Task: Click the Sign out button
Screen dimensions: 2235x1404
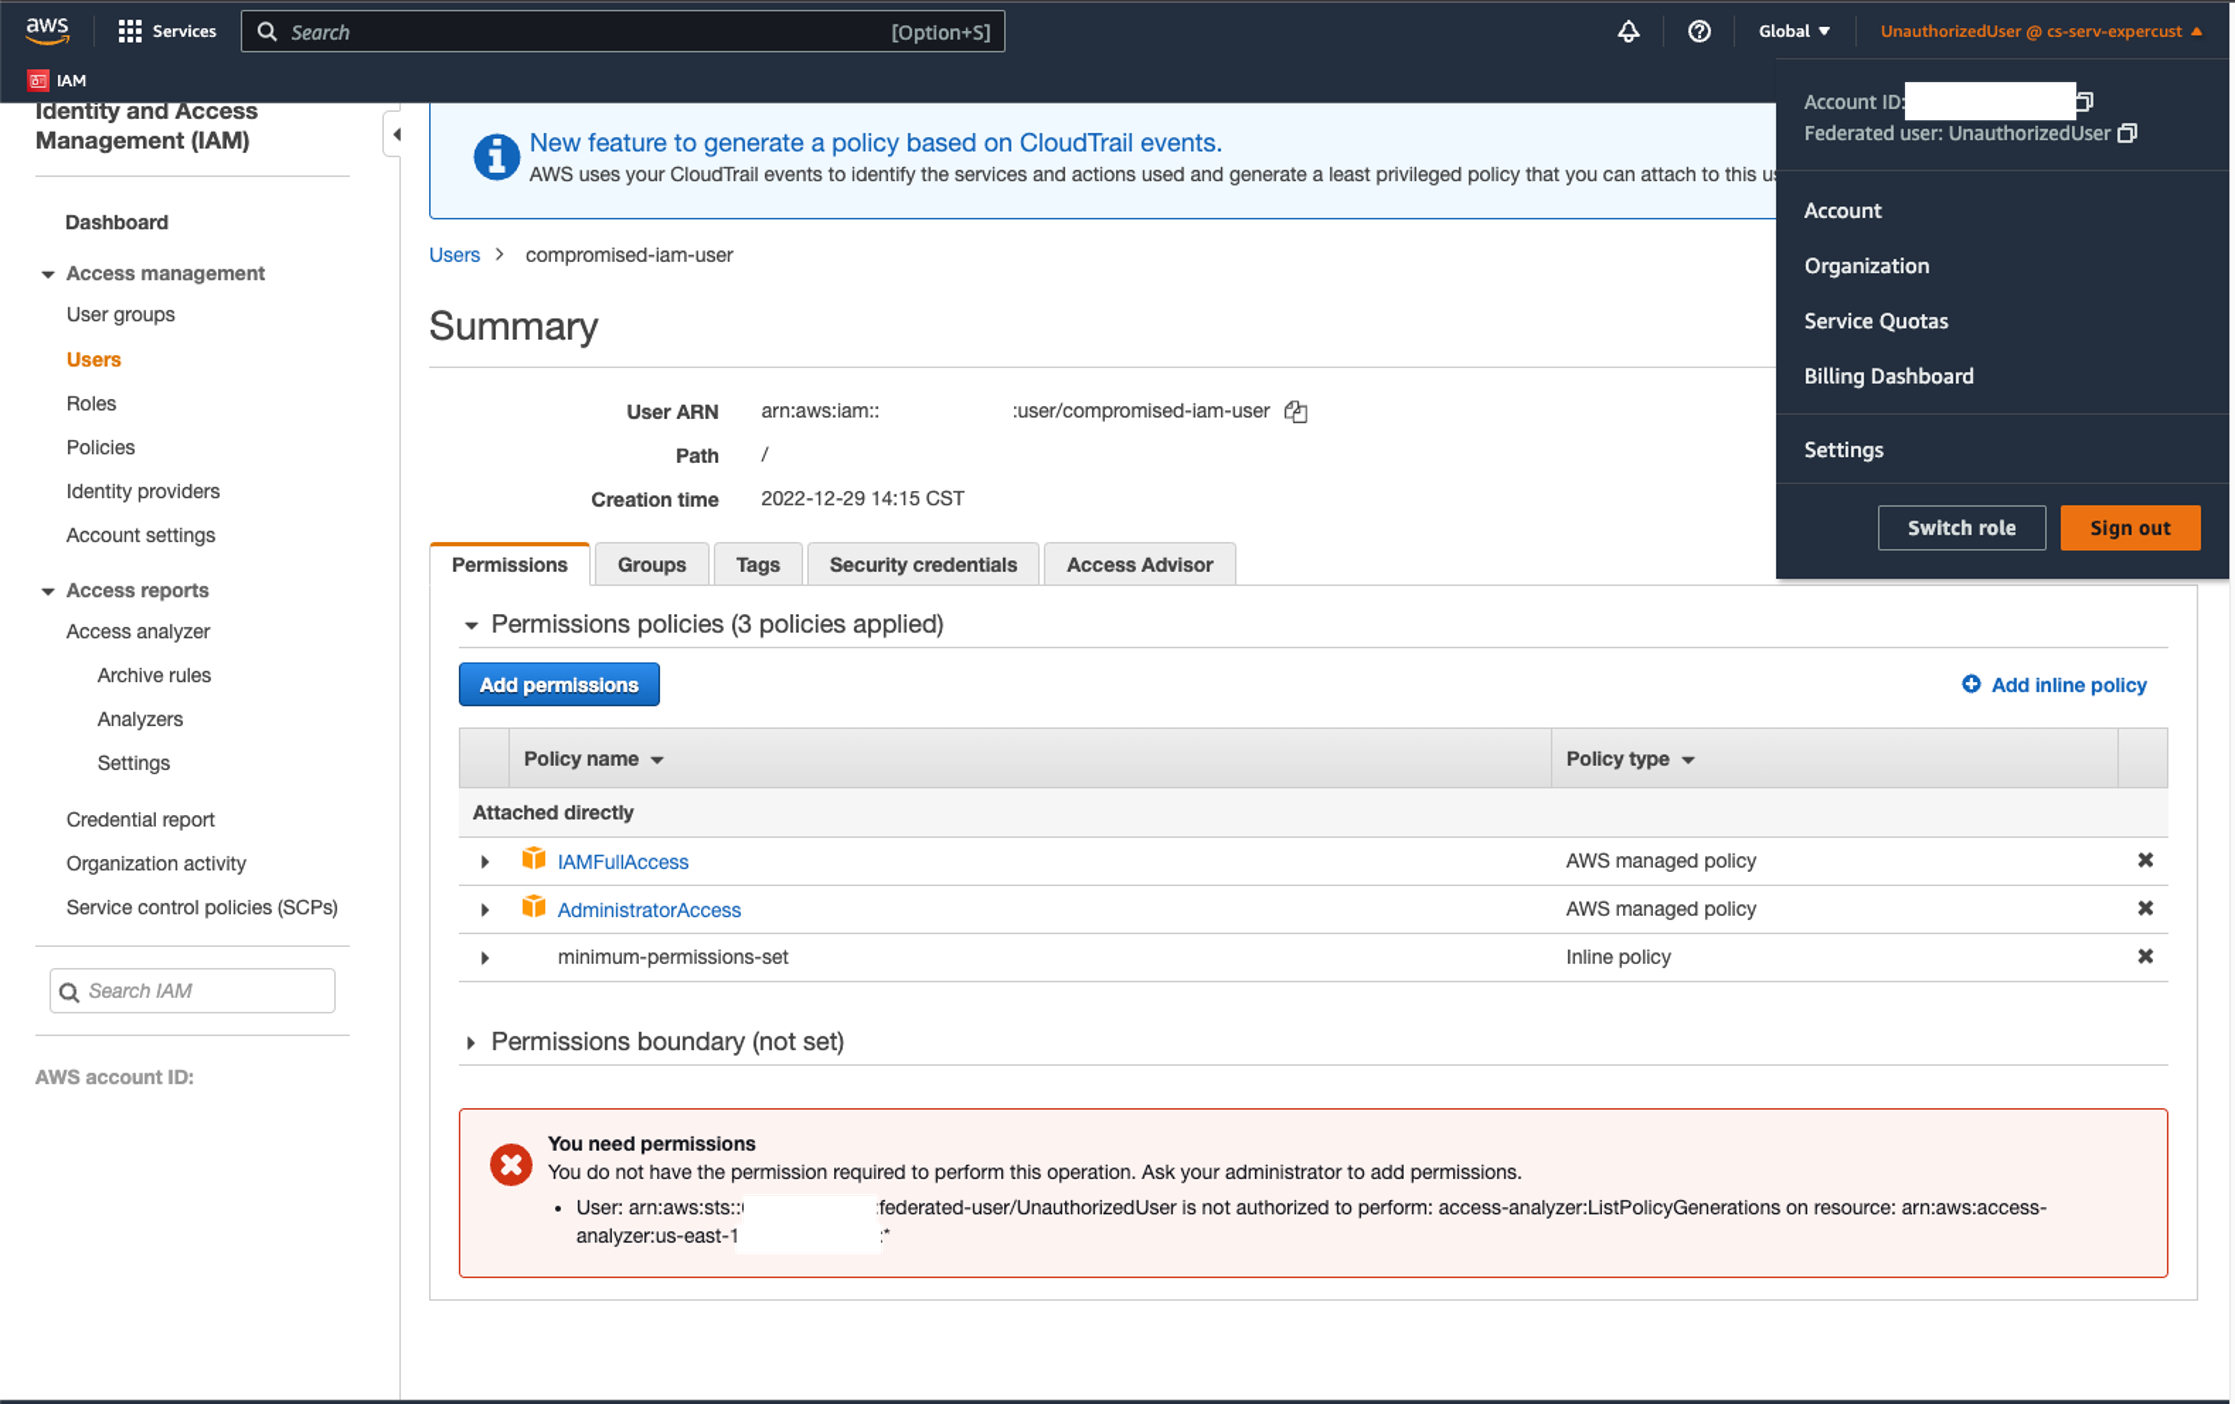Action: coord(2130,527)
